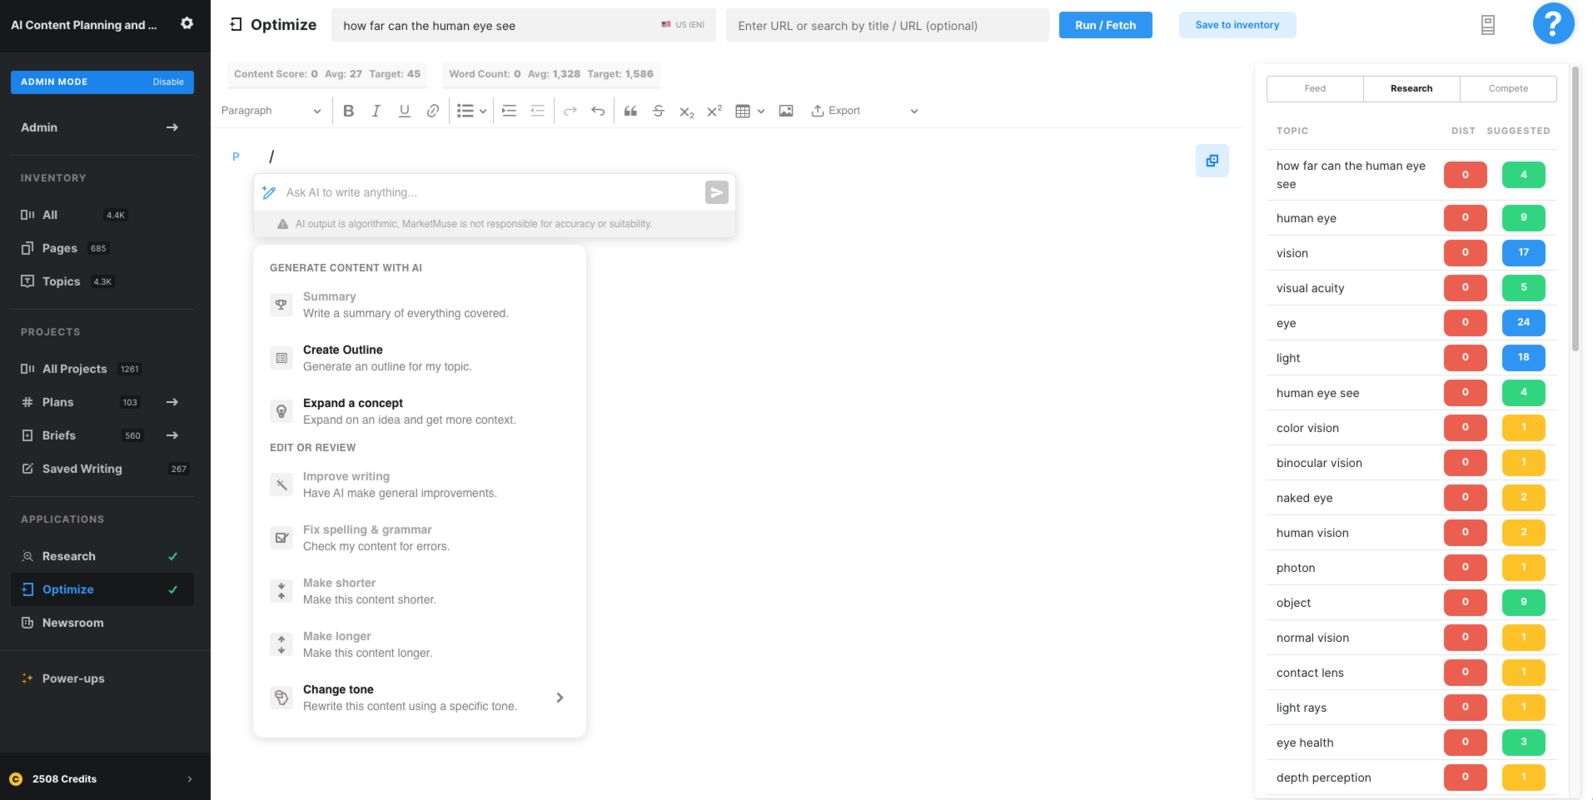Insert an image via the image icon
The image size is (1593, 800).
[x=786, y=111]
